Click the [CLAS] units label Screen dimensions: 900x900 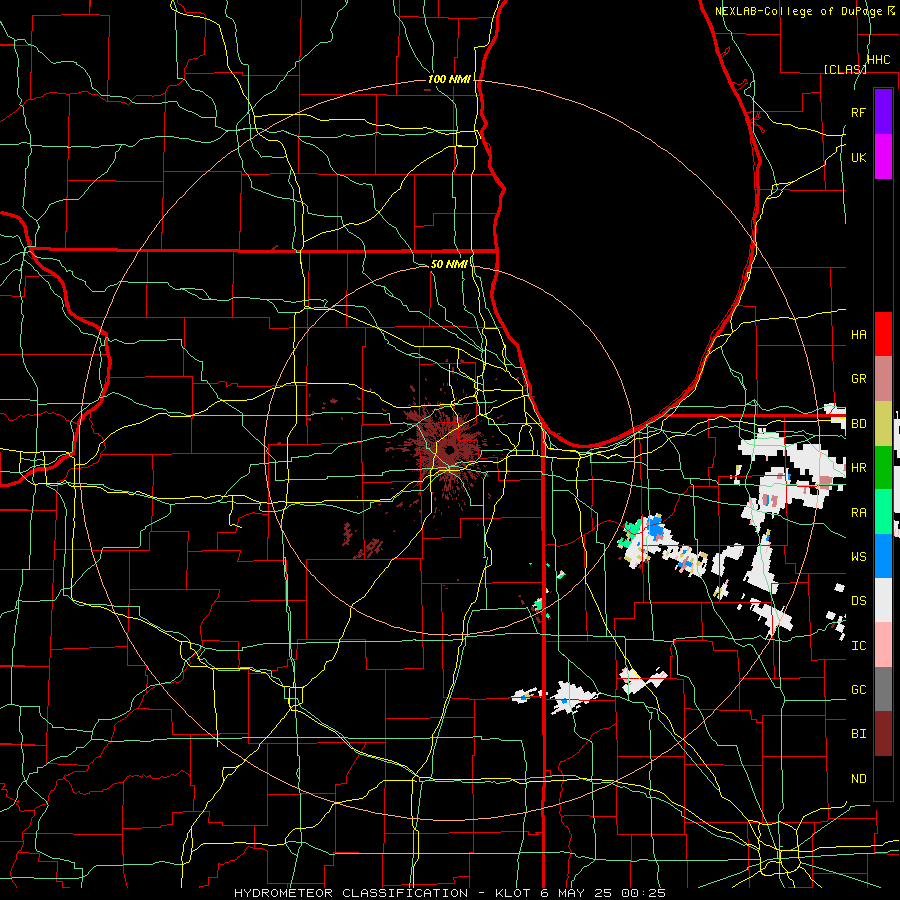click(845, 69)
